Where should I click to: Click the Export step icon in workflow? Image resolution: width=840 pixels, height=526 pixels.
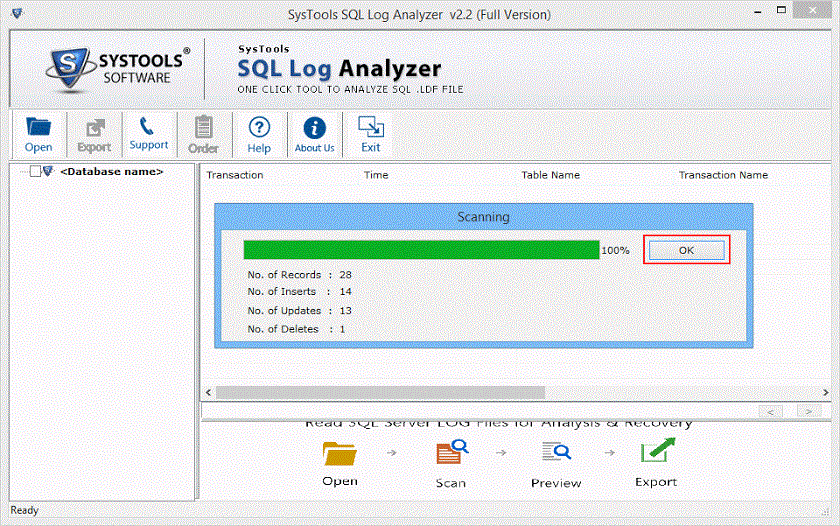pyautogui.click(x=658, y=450)
